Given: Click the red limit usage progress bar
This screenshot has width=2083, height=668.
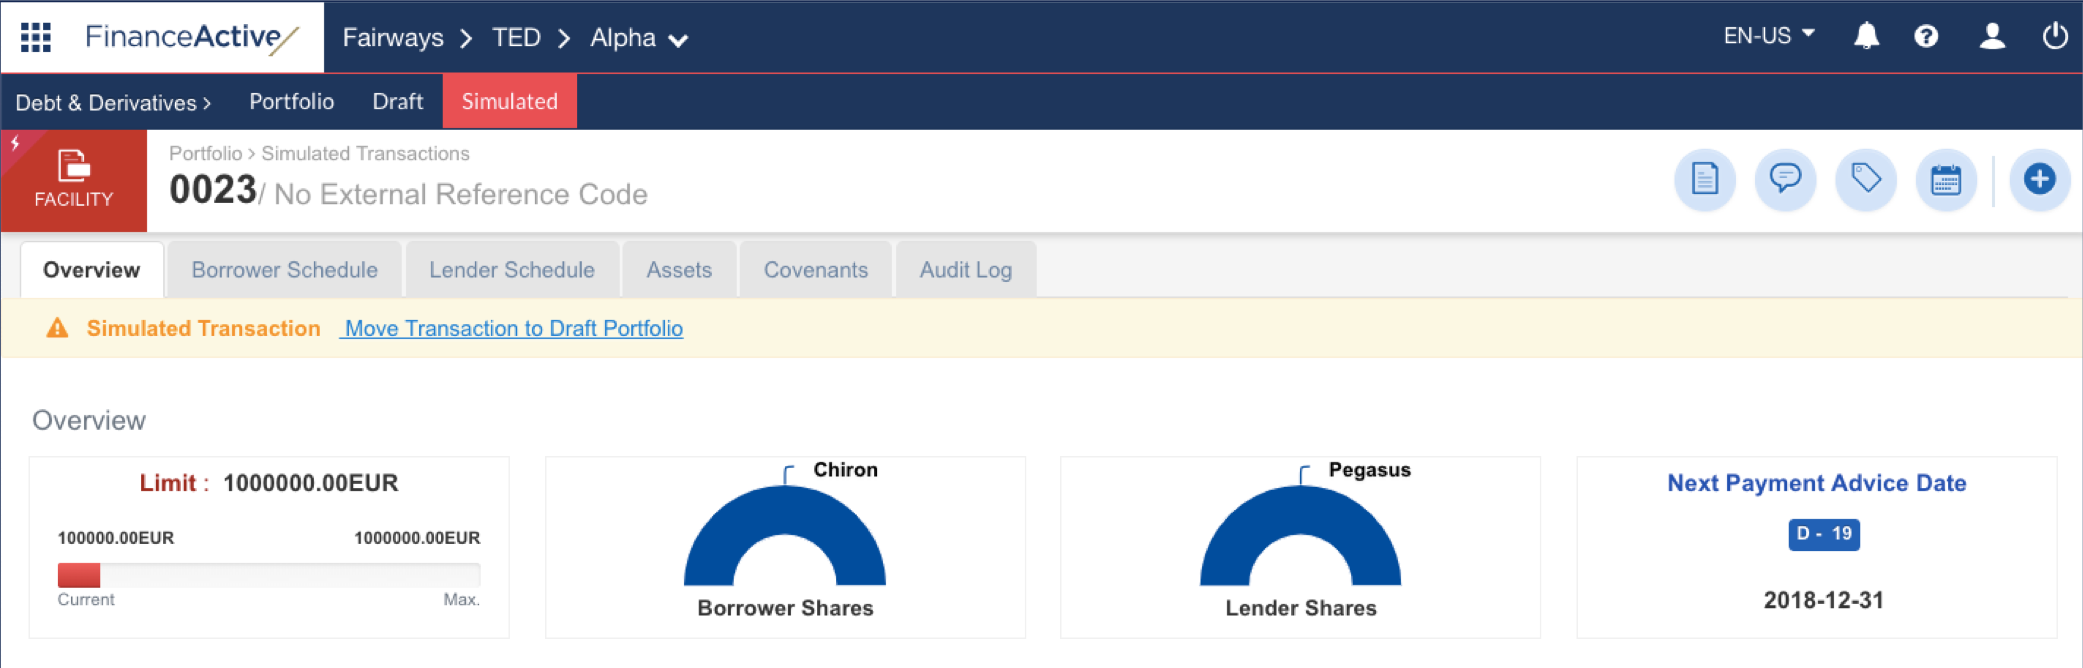Looking at the screenshot, I should click(79, 575).
